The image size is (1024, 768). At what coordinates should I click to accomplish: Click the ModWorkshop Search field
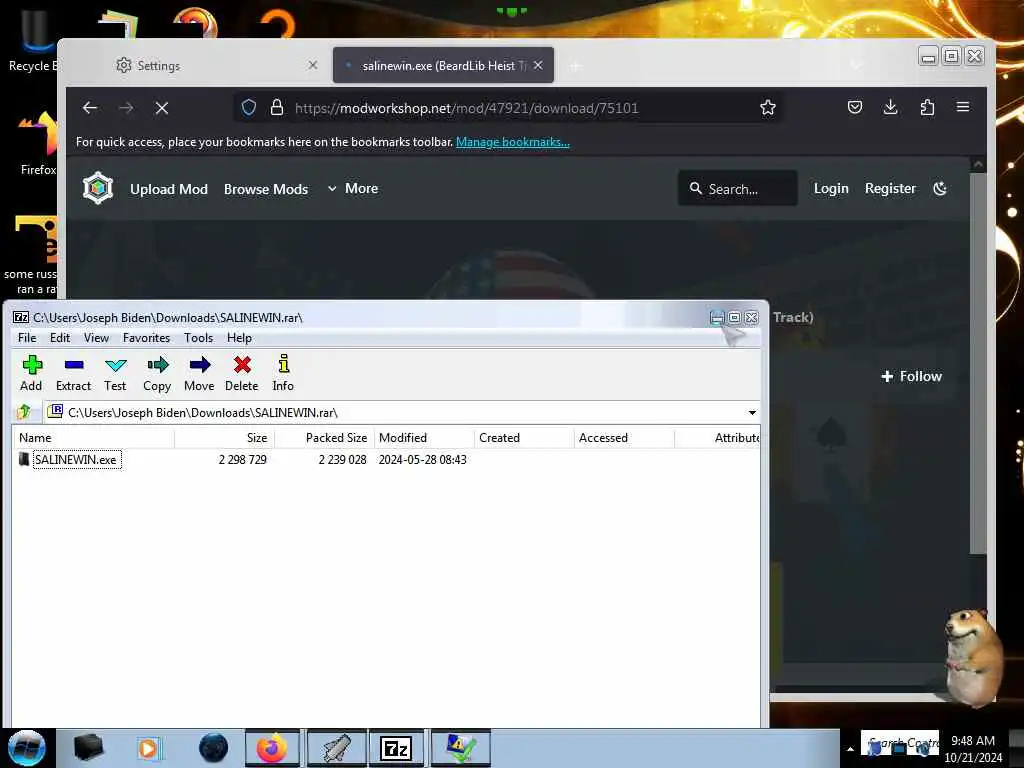pos(737,189)
